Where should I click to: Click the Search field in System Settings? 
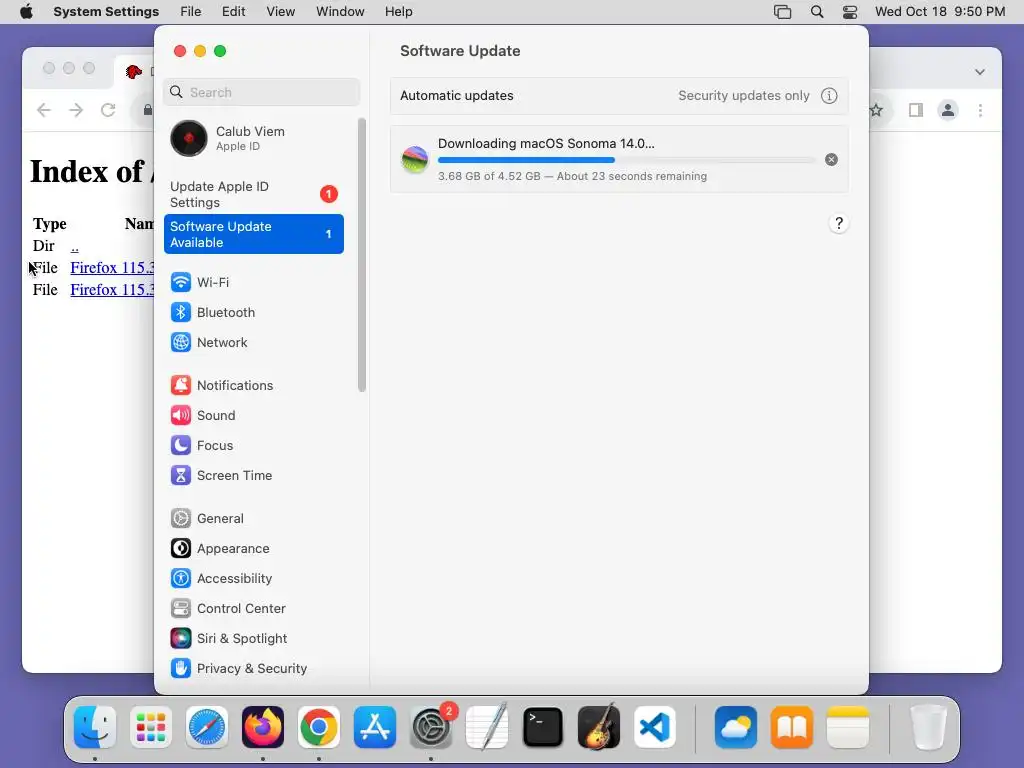click(261, 92)
